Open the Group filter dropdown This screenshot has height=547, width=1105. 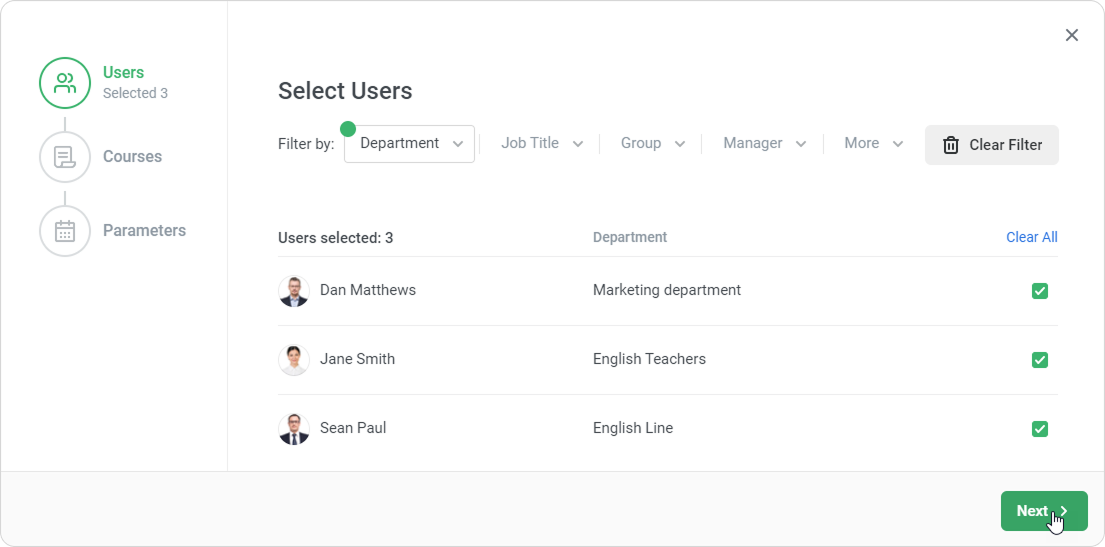(652, 144)
